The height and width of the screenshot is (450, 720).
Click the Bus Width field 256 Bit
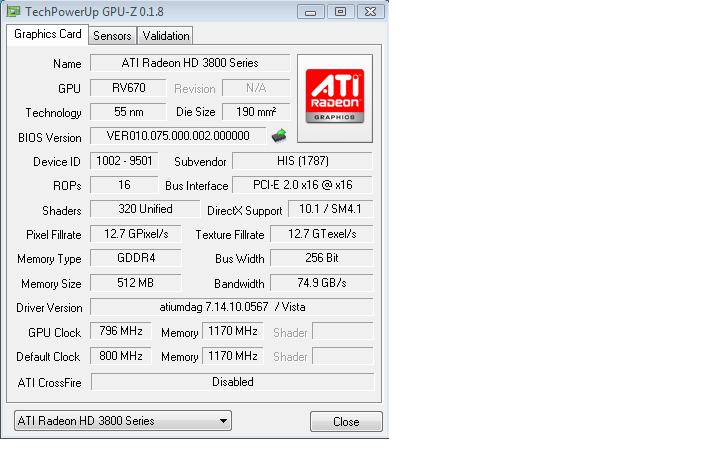[x=322, y=258]
